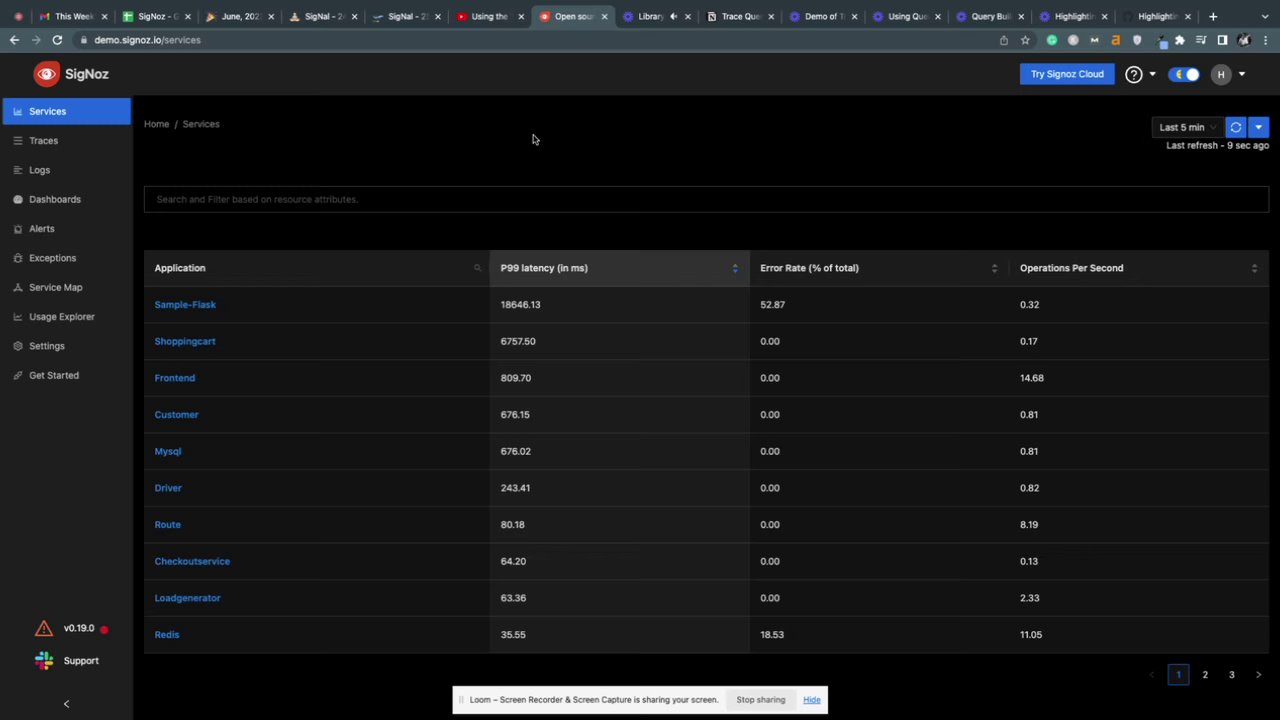
Task: Open the Last 5 min time dropdown
Action: (x=1187, y=127)
